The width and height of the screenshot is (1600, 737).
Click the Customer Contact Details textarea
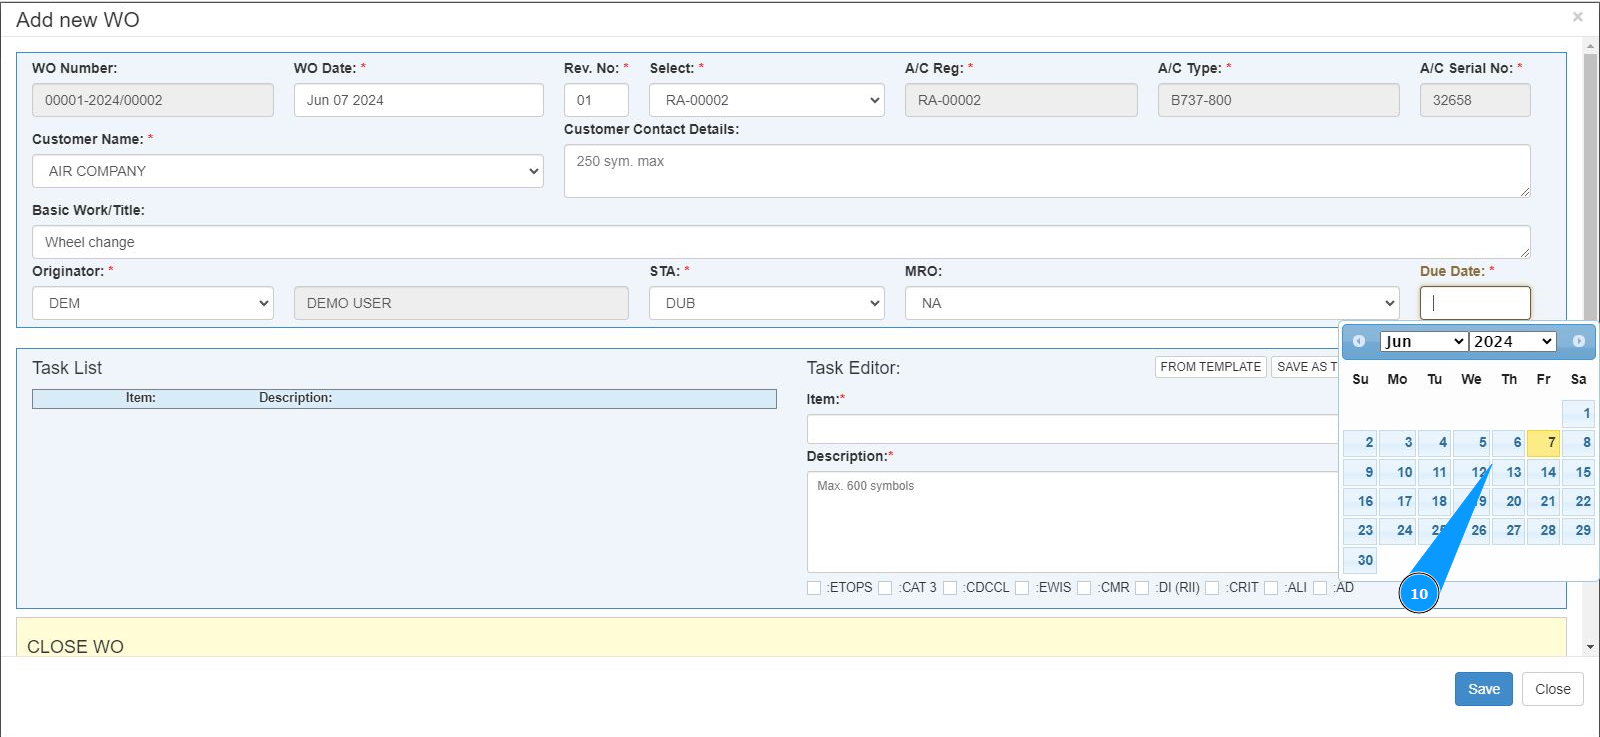1047,171
